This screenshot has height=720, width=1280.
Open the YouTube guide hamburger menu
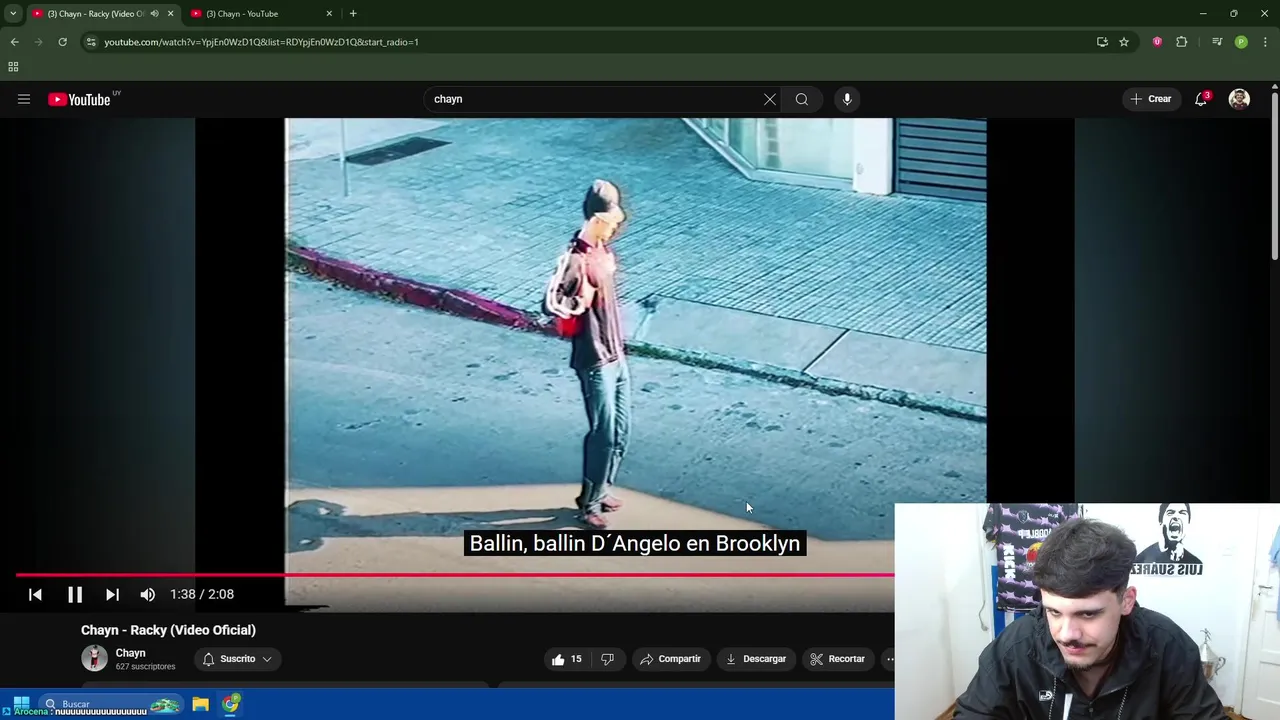point(24,99)
